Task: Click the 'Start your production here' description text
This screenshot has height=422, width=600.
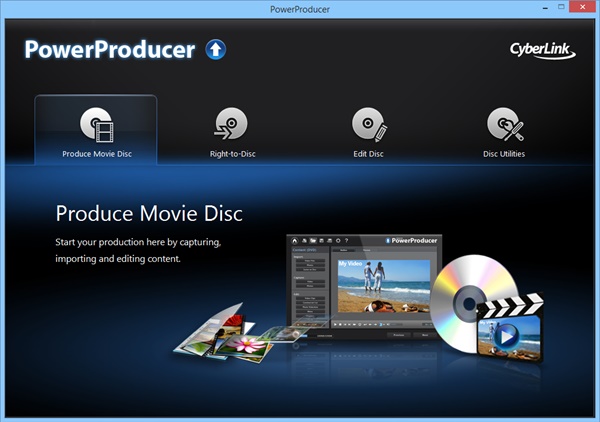Action: pos(138,250)
